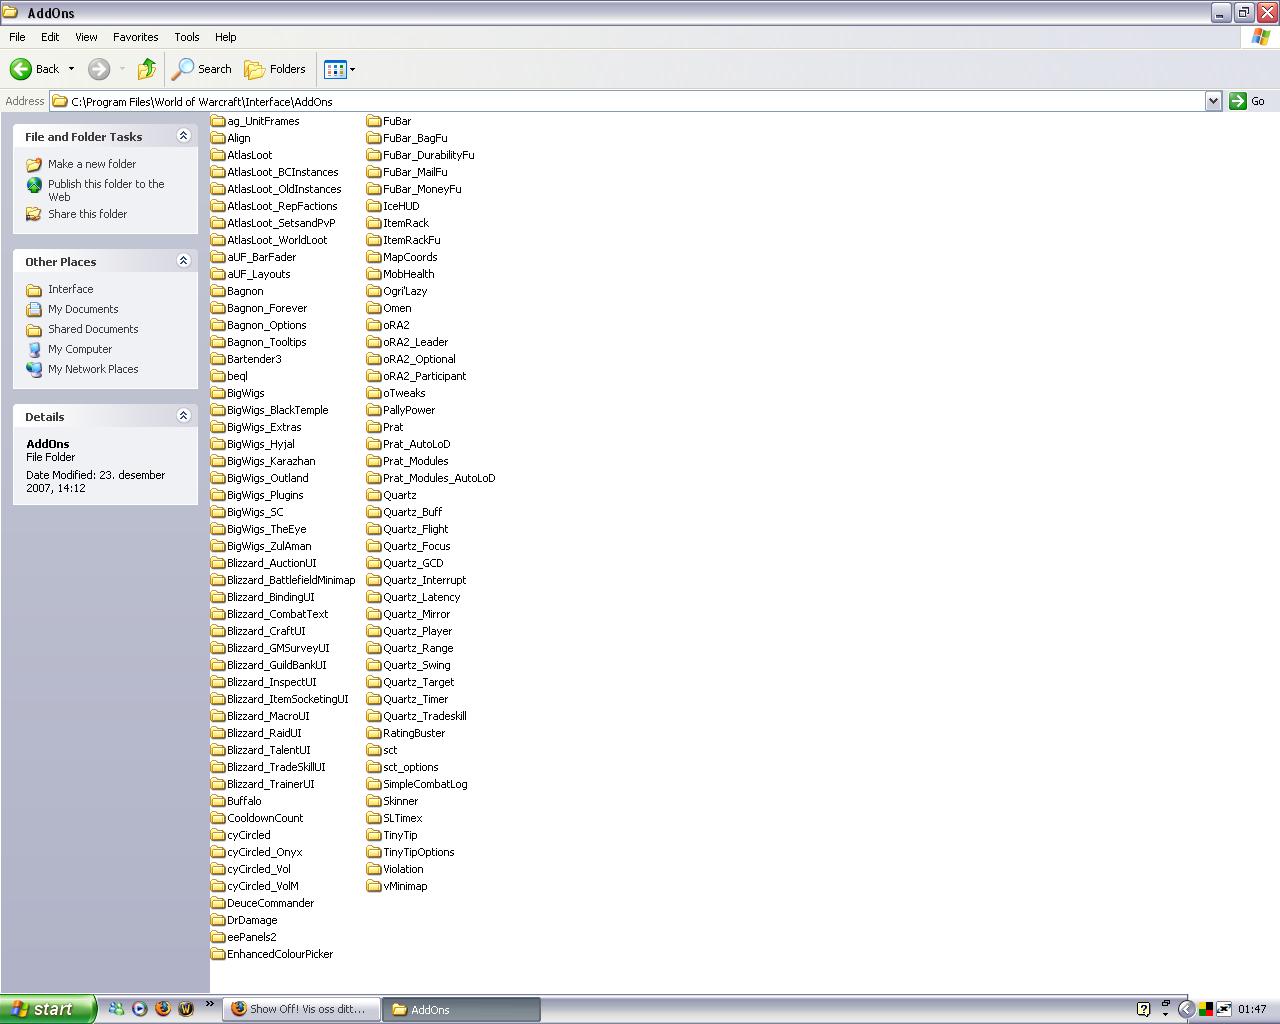This screenshot has width=1280, height=1024.
Task: Select the FuBar folder icon
Action: [x=374, y=121]
